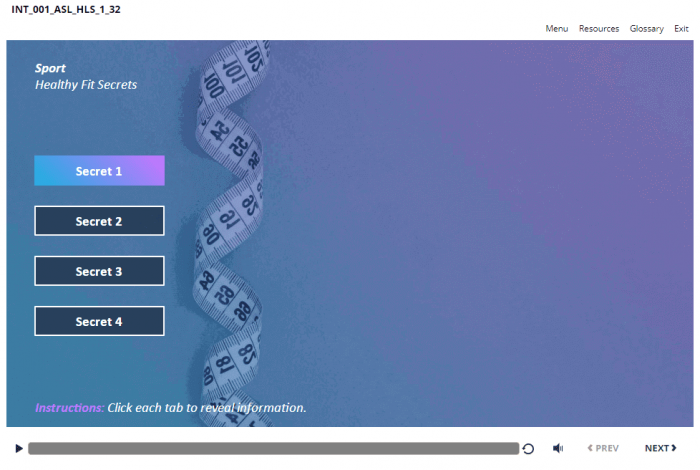700x470 pixels.
Task: Show information for Secret 3
Action: tap(99, 271)
